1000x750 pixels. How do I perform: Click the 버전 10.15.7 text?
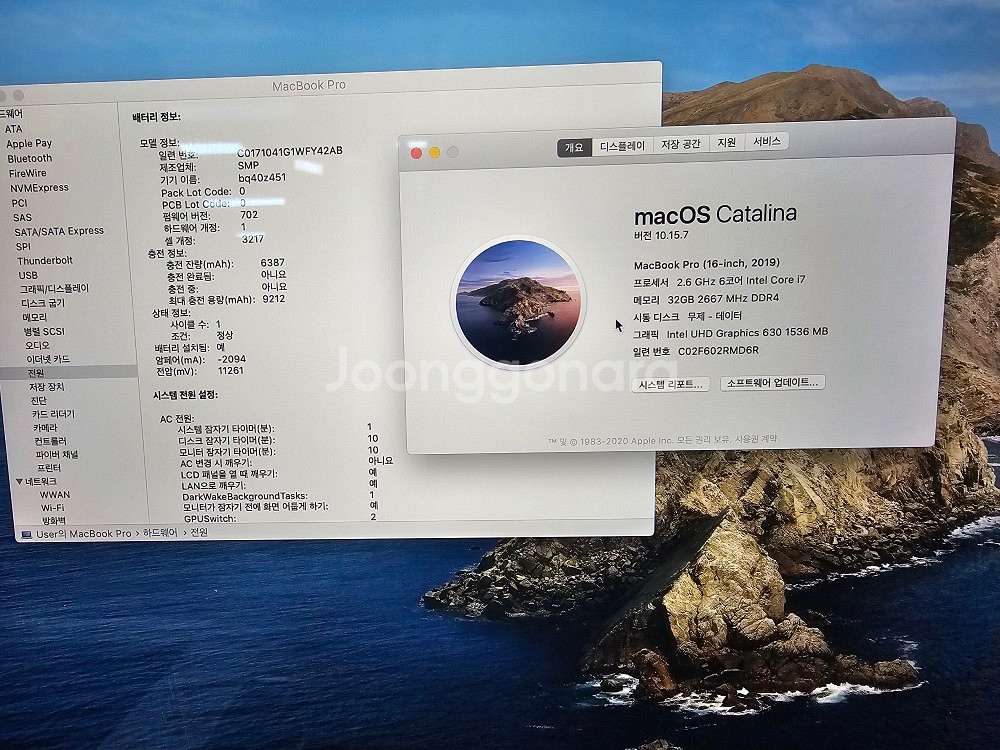661,235
